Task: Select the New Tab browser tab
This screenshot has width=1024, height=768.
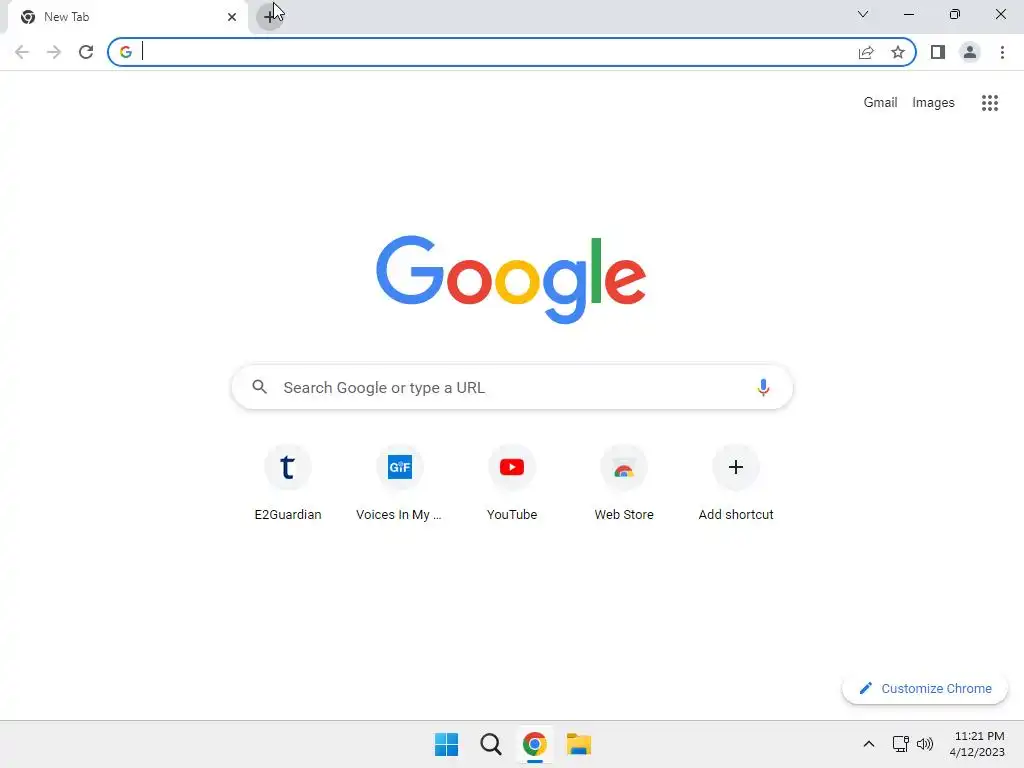Action: 127,17
